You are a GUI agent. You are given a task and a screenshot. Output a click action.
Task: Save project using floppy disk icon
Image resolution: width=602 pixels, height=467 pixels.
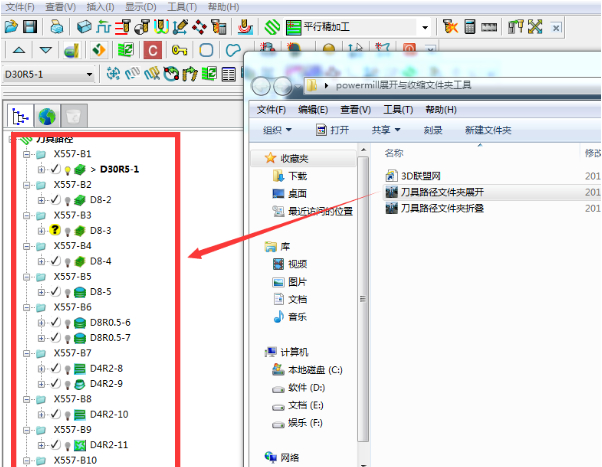30,26
